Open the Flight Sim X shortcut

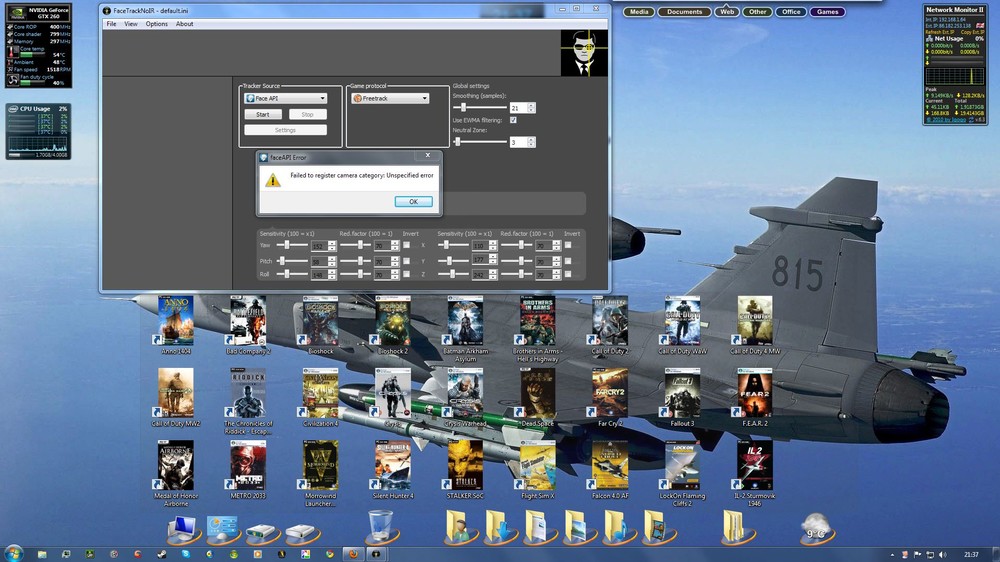[x=538, y=470]
